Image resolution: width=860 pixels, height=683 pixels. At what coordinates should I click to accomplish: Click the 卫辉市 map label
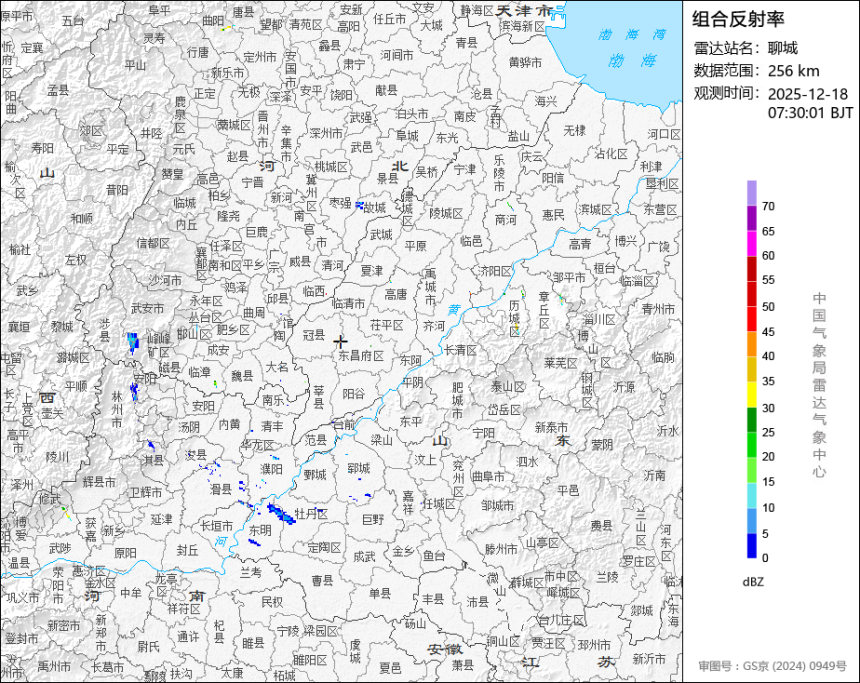pos(146,493)
